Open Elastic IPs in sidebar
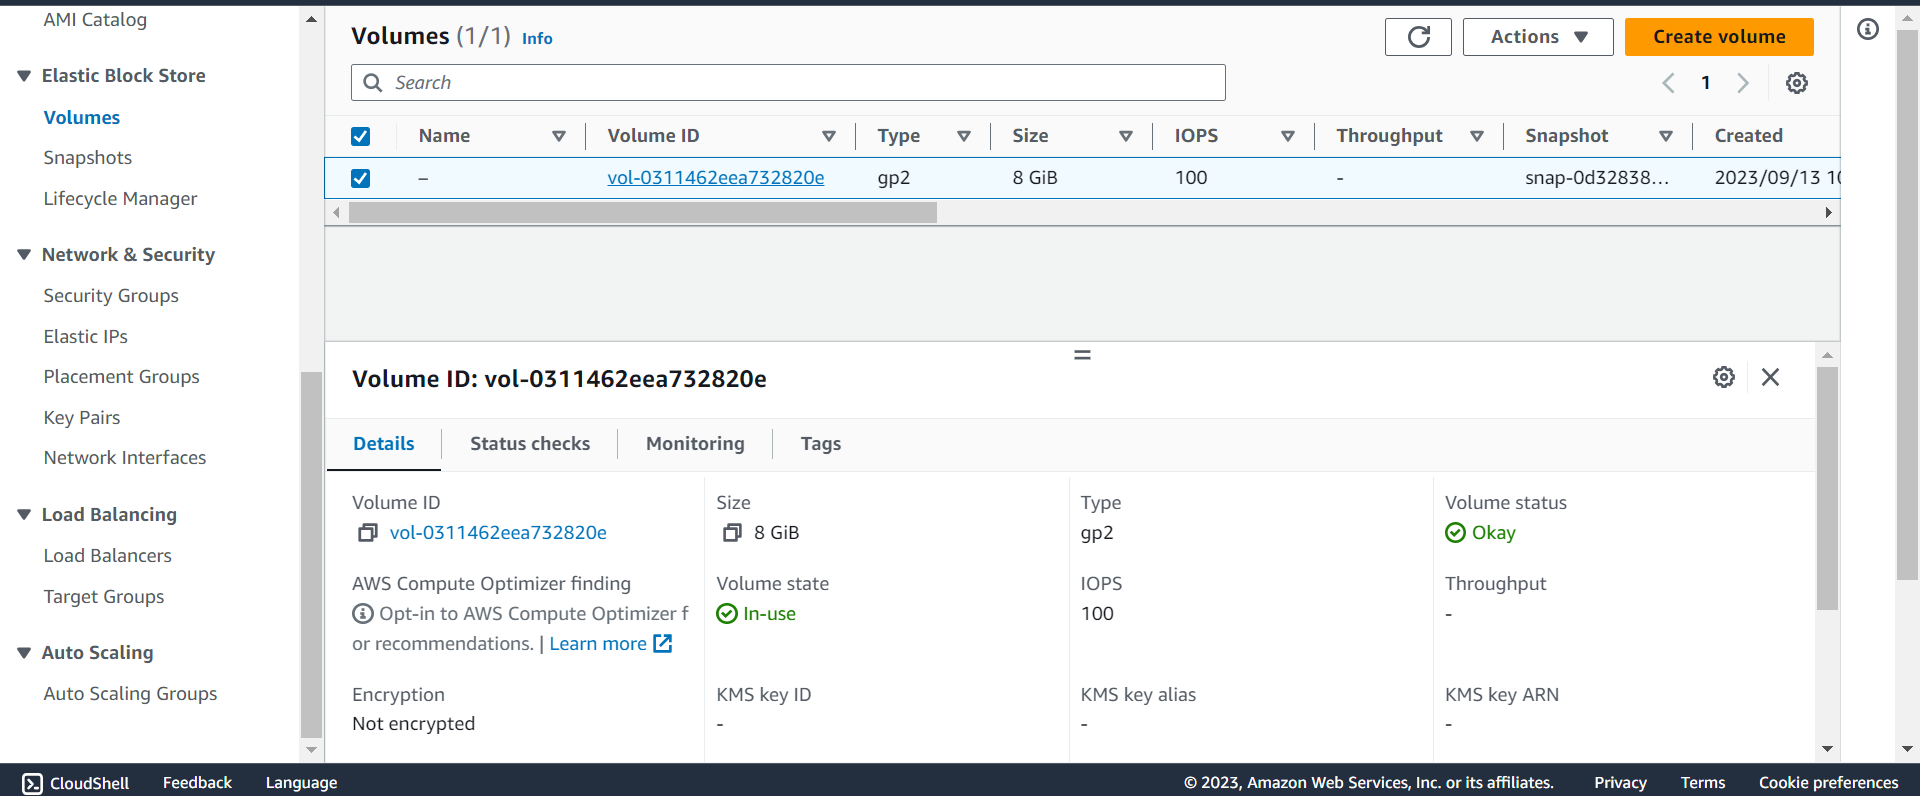Viewport: 1920px width, 796px height. tap(86, 337)
